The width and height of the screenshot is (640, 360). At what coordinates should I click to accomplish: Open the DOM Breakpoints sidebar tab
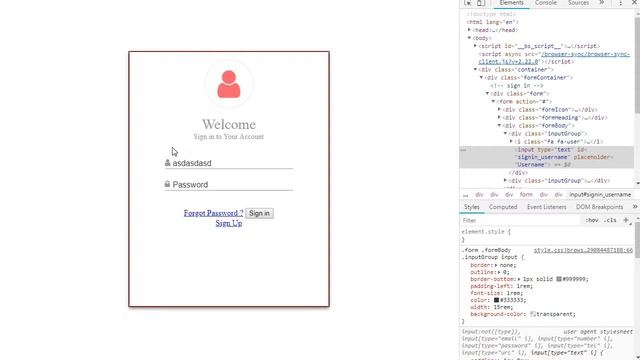point(599,207)
